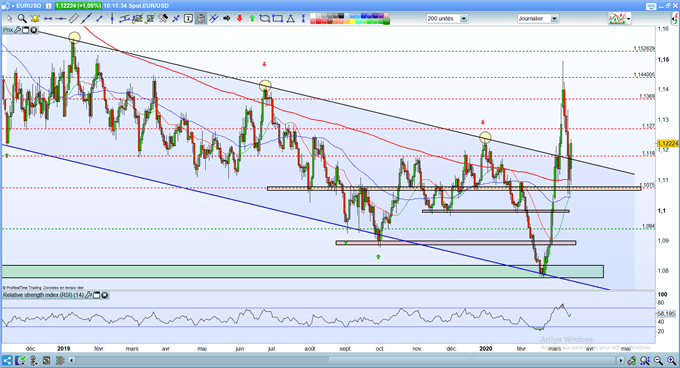Select the triangle drawing tool

pyautogui.click(x=291, y=19)
